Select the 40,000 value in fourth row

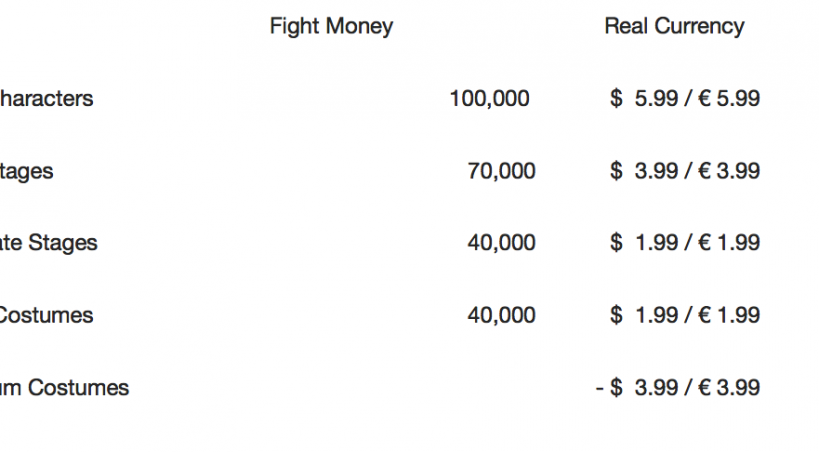(501, 315)
